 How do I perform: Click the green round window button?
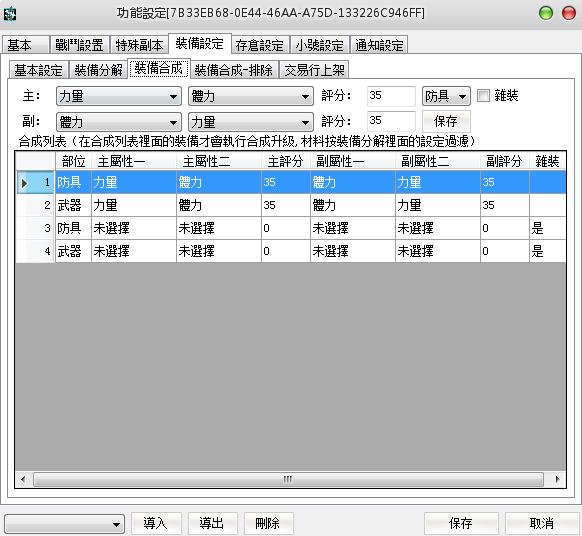pos(546,13)
